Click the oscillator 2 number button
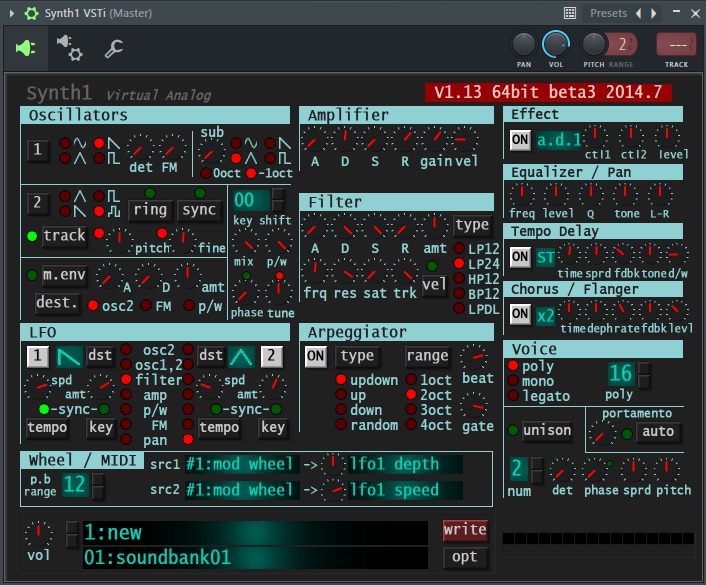Image resolution: width=706 pixels, height=585 pixels. pyautogui.click(x=37, y=202)
